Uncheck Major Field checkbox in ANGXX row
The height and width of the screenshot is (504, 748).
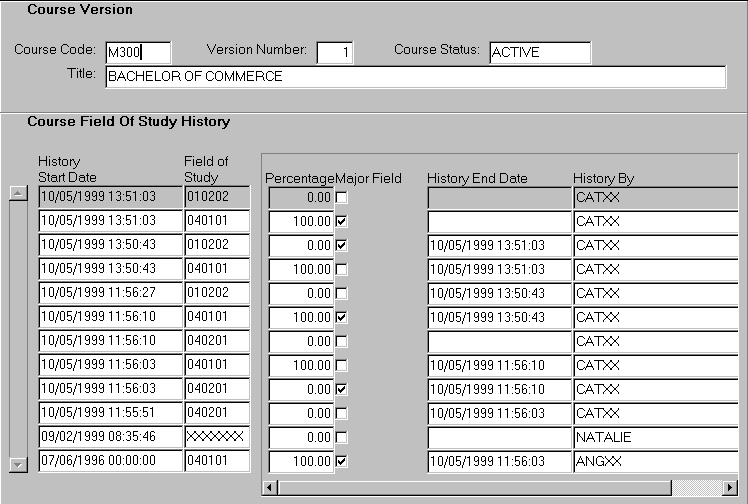pos(341,461)
